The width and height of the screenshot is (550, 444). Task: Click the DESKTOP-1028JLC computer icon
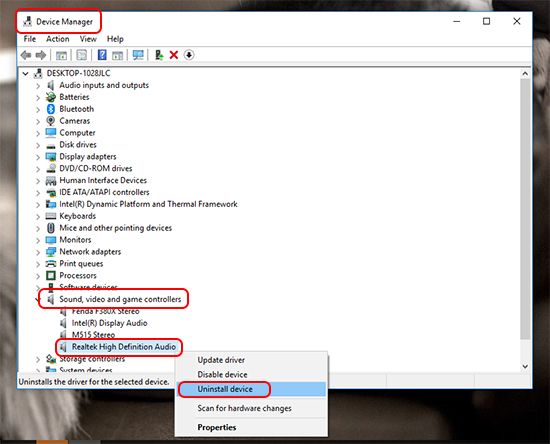[x=38, y=73]
